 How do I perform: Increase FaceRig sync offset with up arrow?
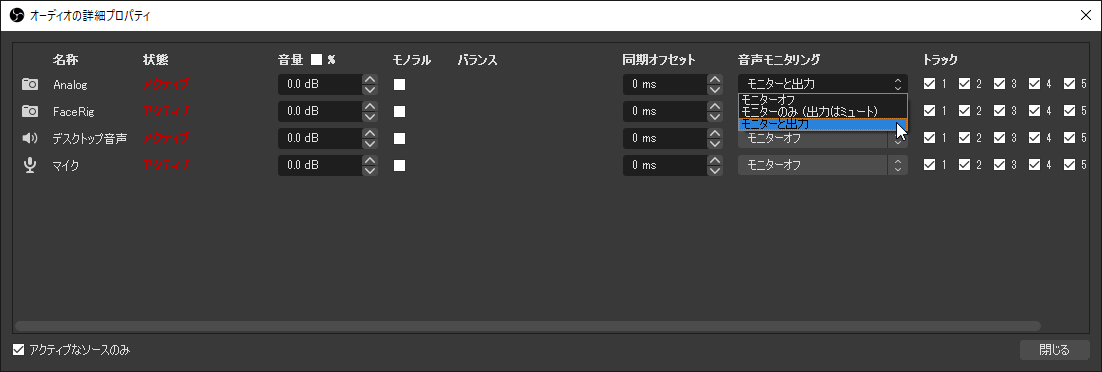(x=715, y=106)
